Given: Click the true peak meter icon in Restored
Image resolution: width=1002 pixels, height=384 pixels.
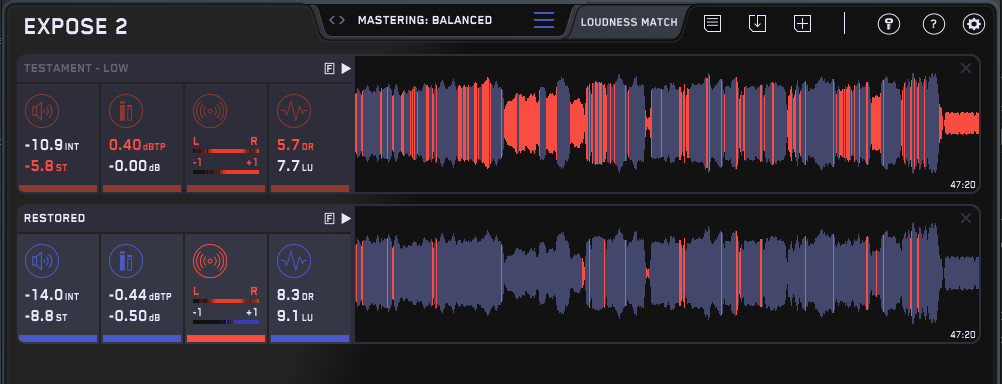Looking at the screenshot, I should [125, 261].
